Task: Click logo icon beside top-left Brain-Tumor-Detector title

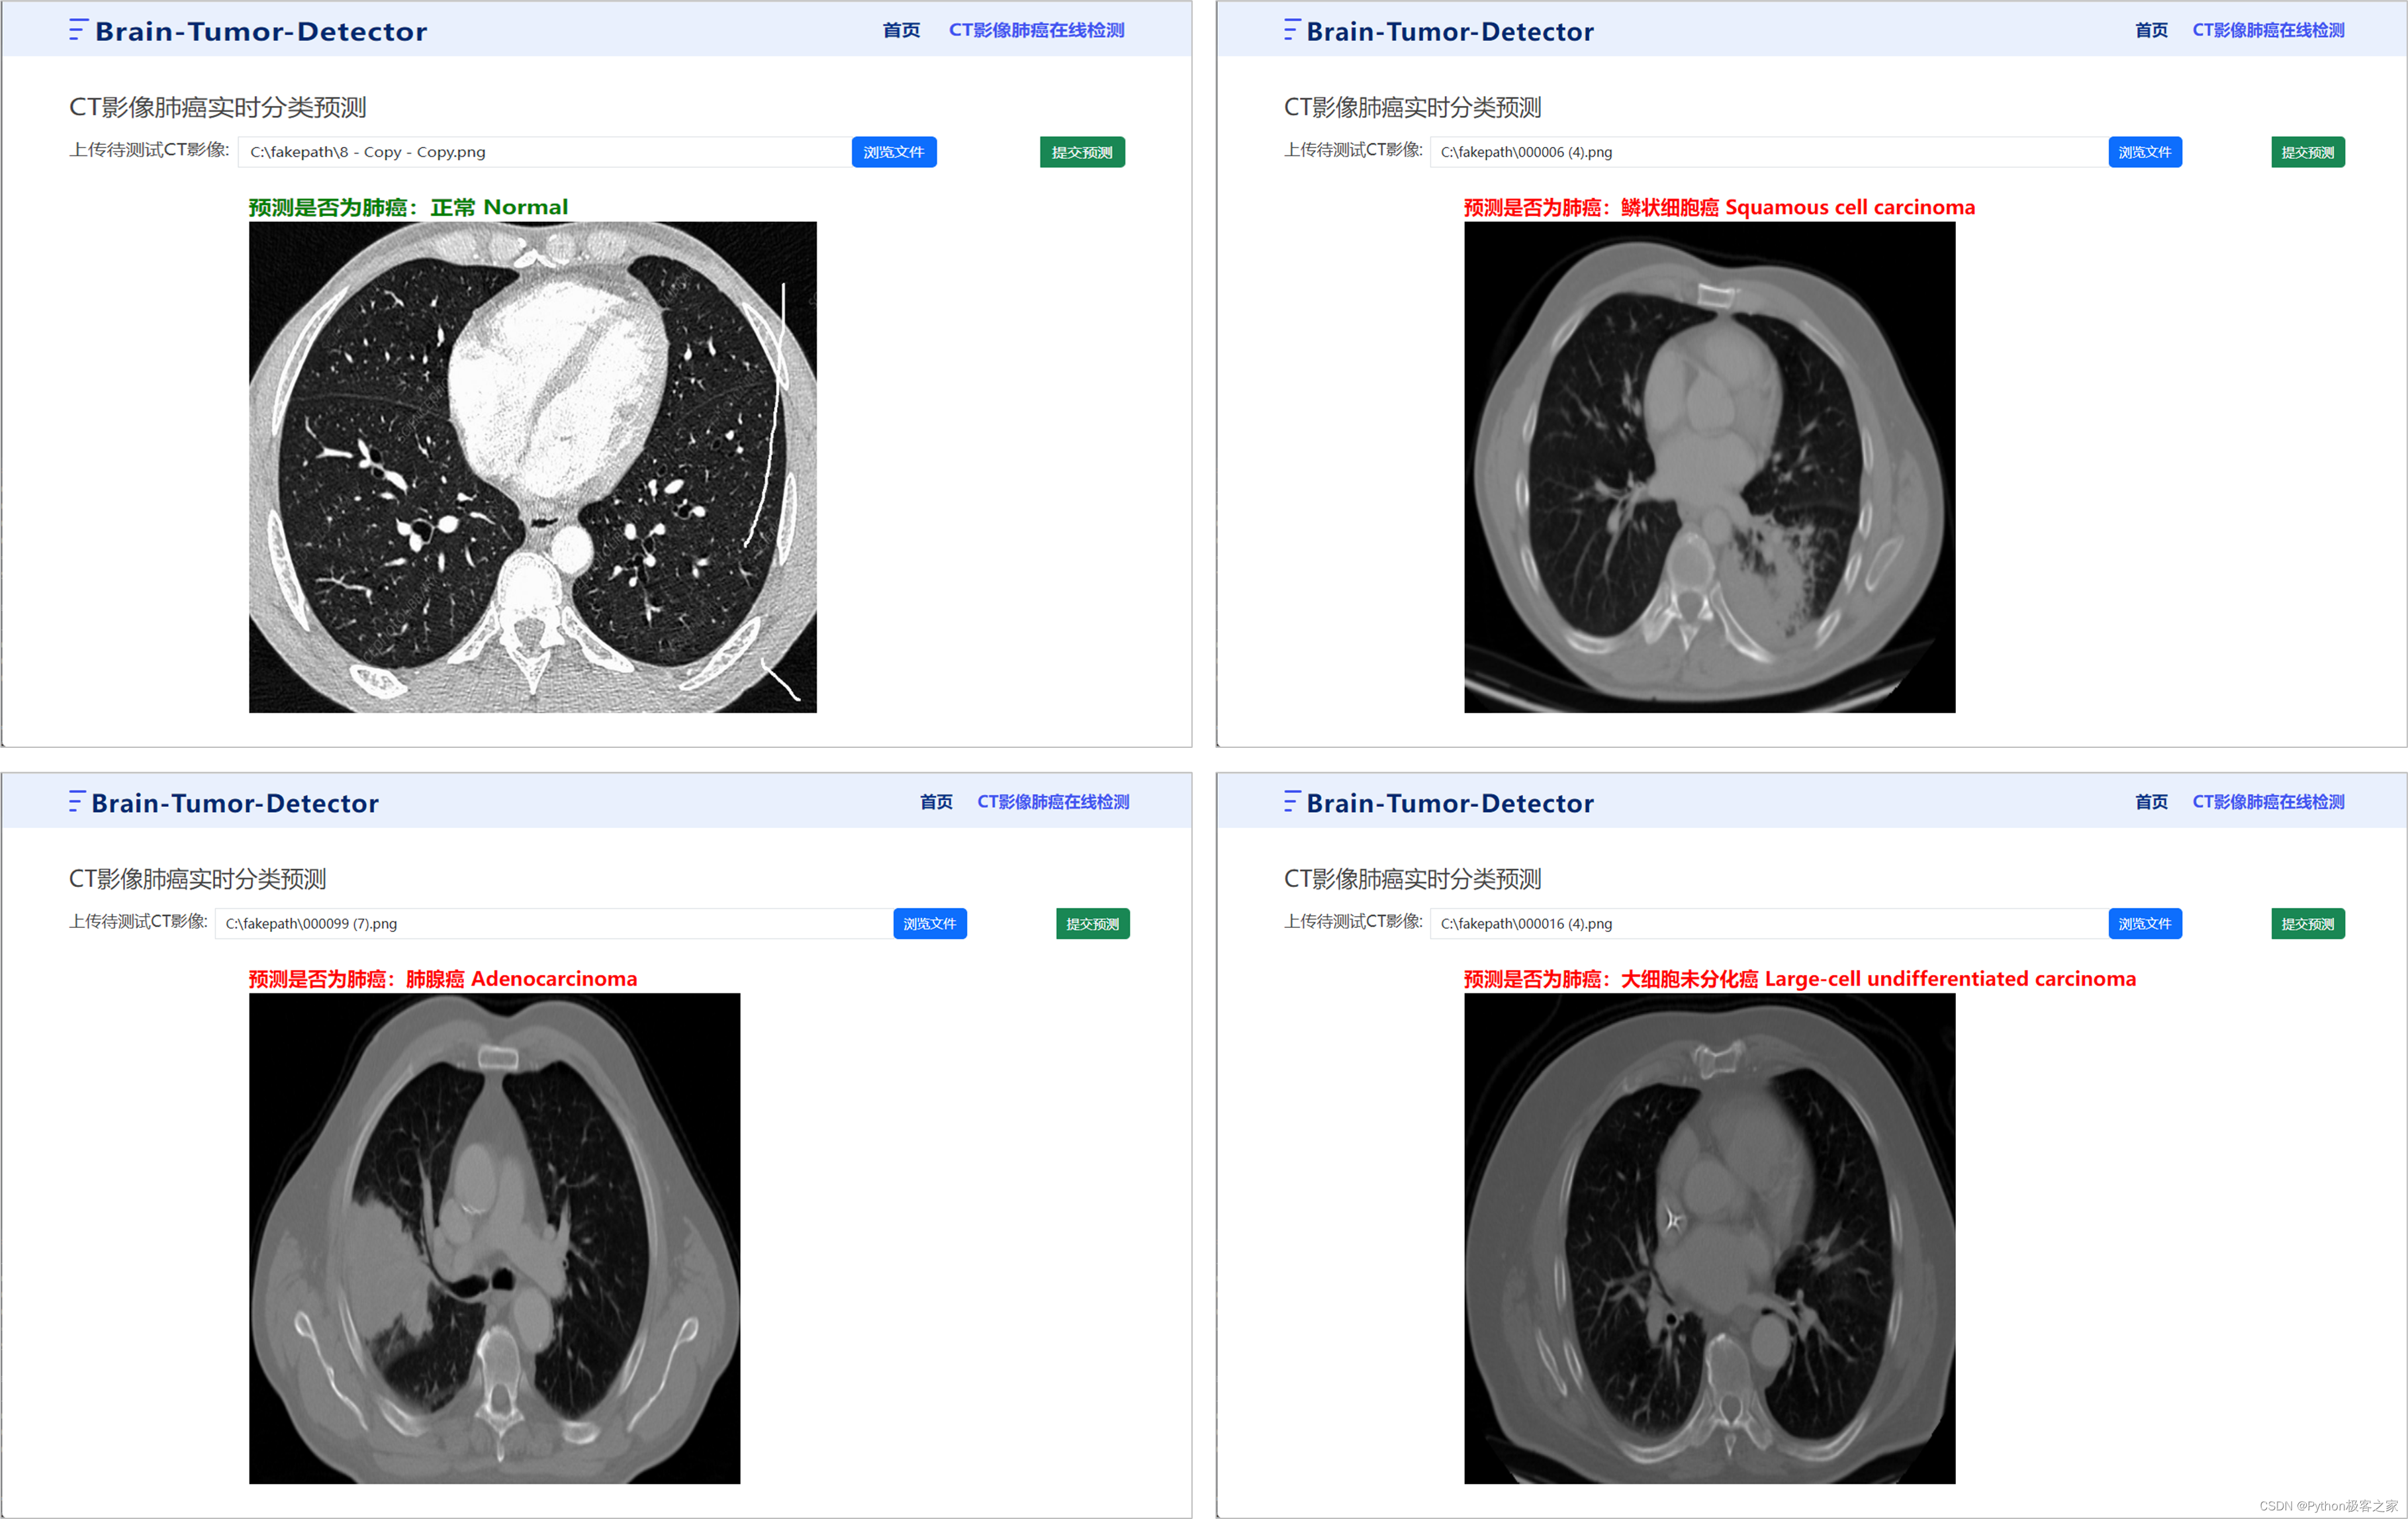Action: point(77,30)
